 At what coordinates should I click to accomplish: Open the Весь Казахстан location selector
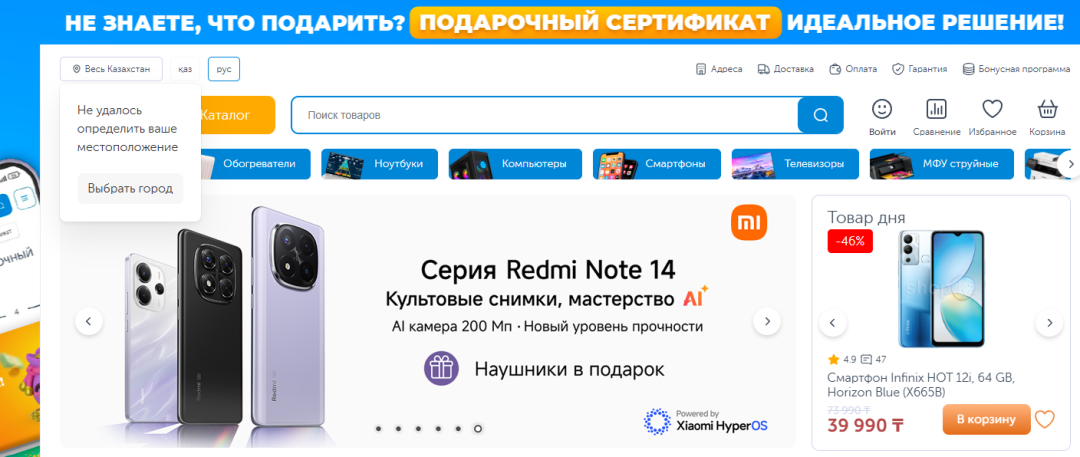111,69
